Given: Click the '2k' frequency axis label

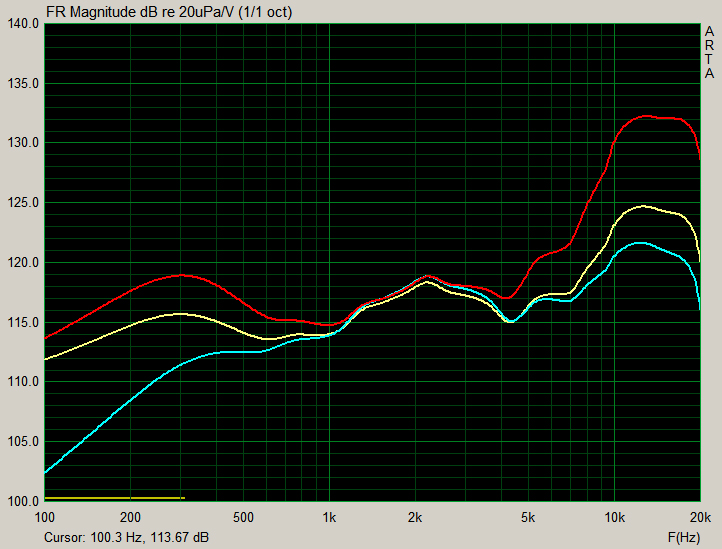Looking at the screenshot, I should [415, 518].
